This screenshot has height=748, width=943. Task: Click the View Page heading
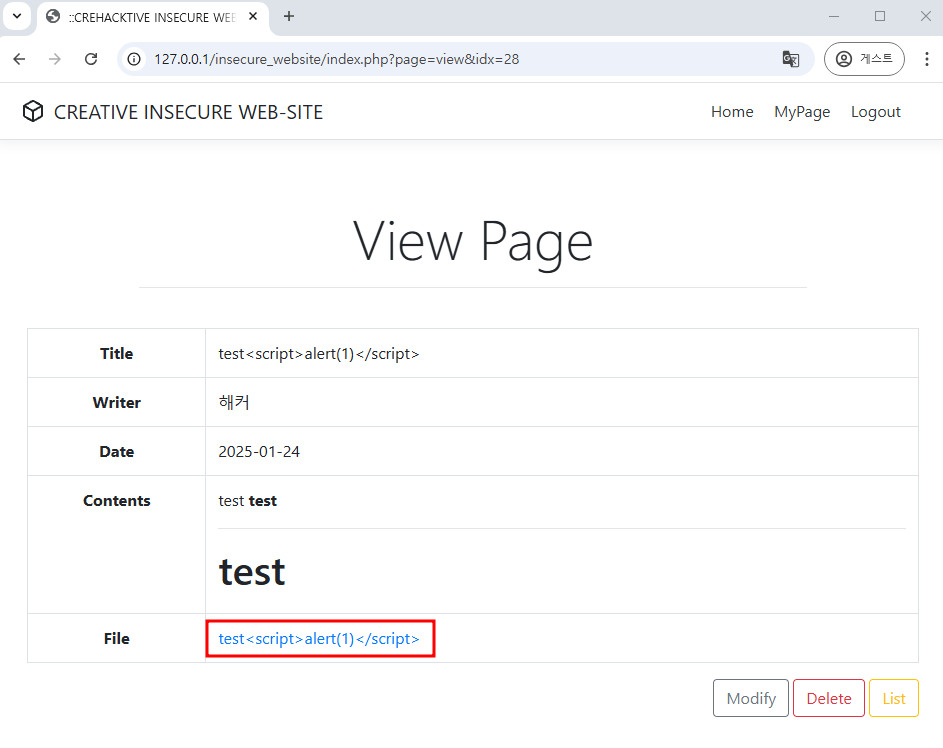(x=473, y=242)
